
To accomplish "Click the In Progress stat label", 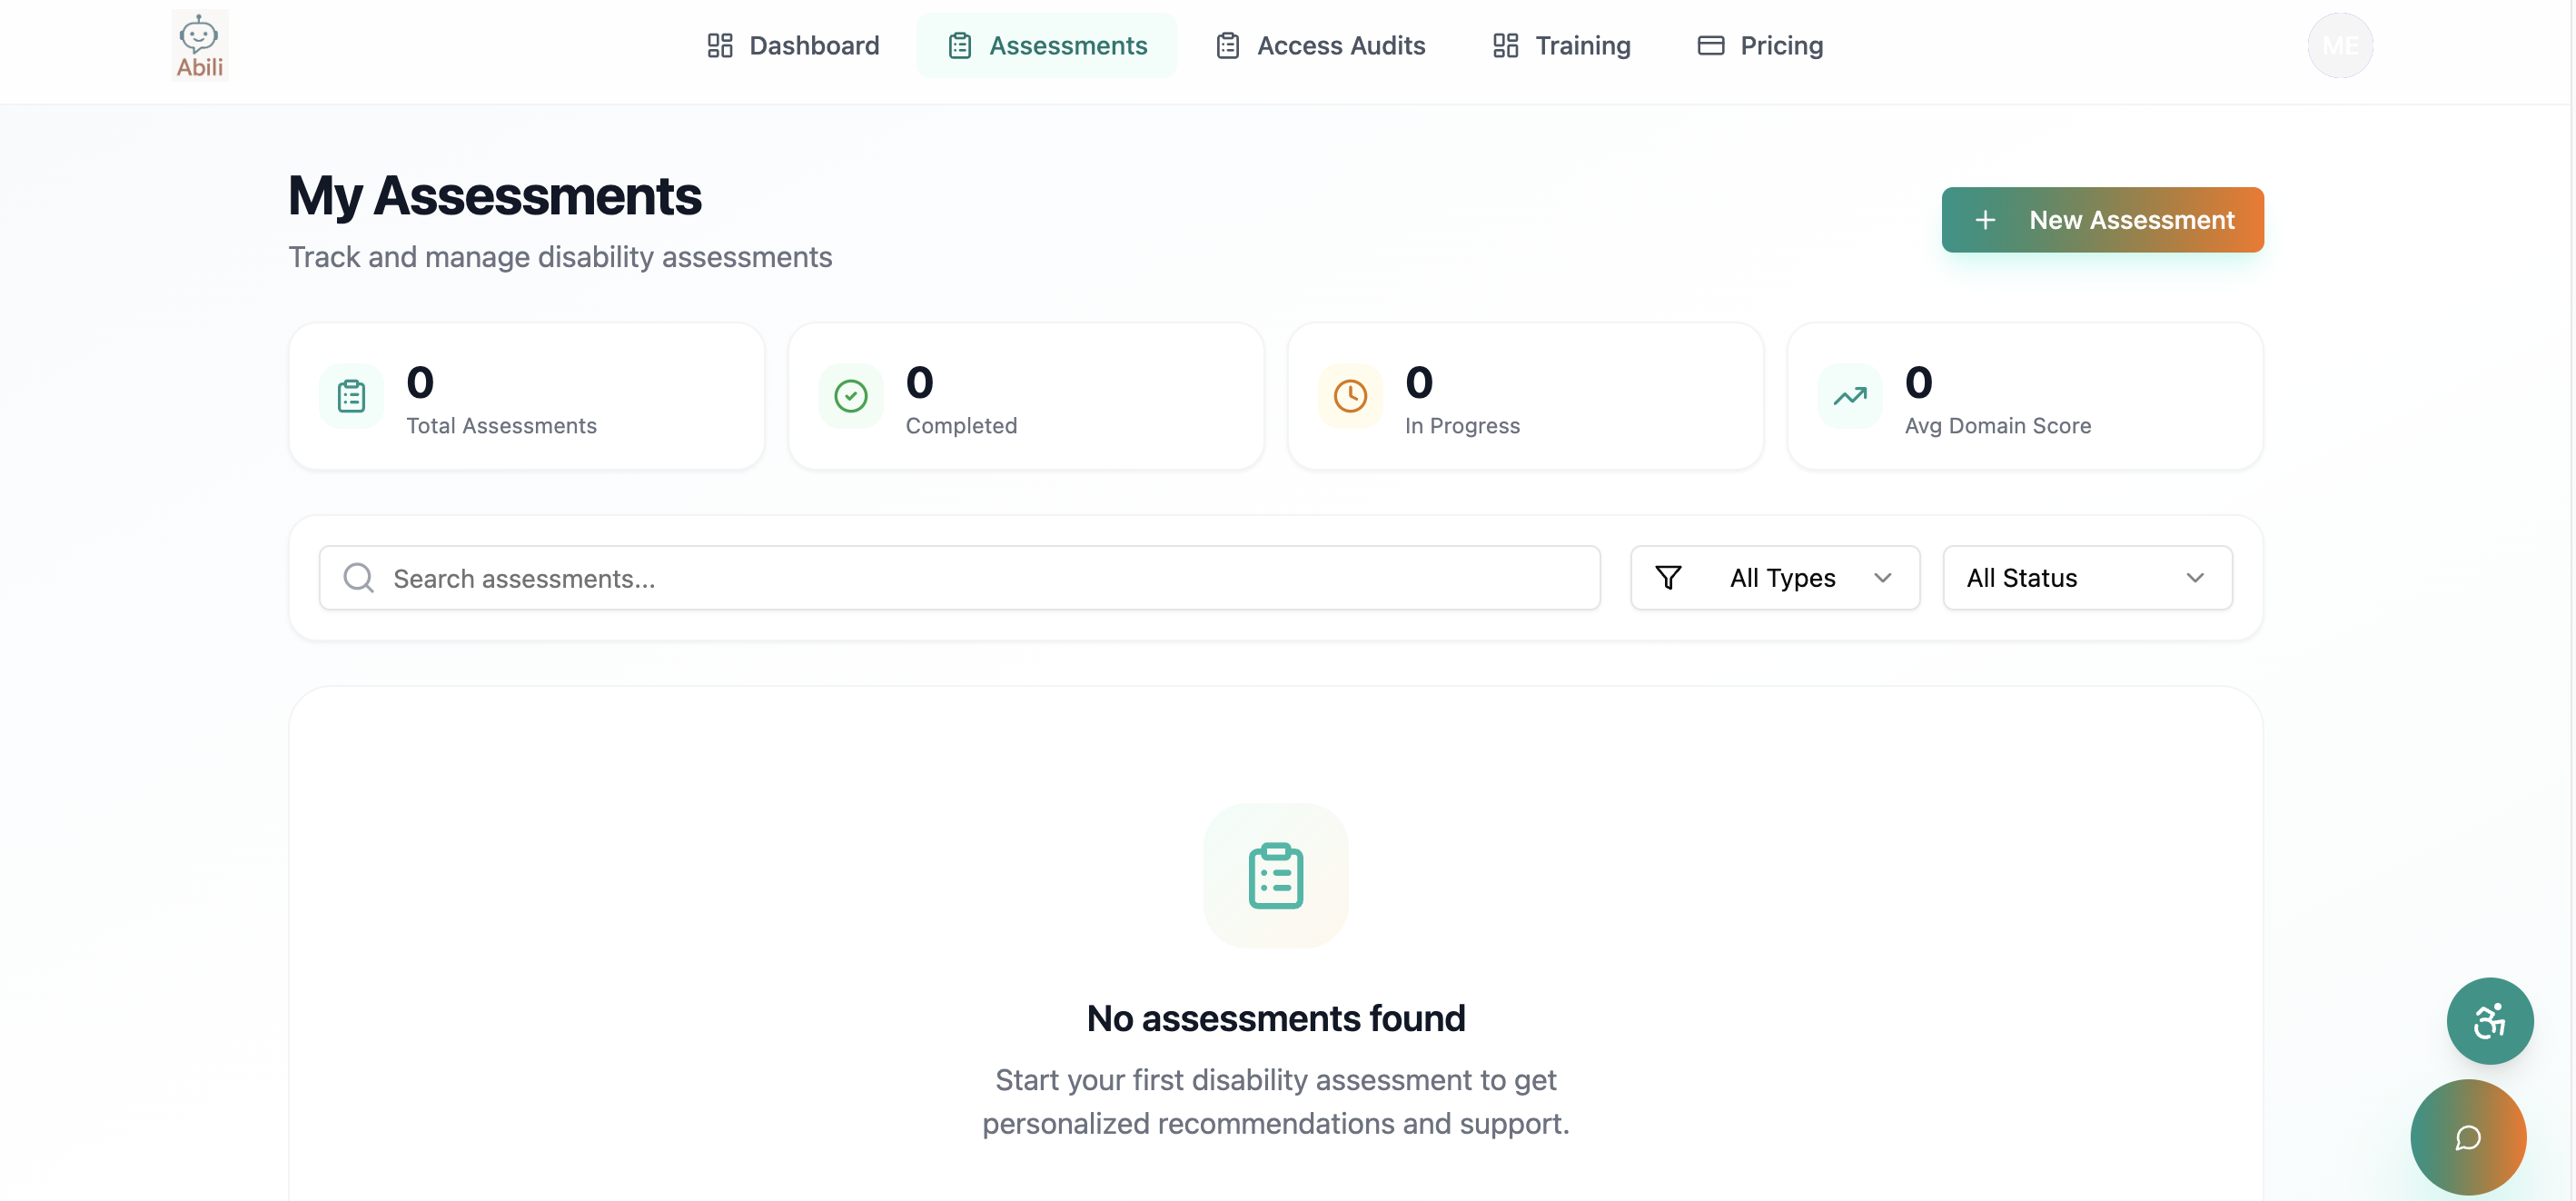I will pyautogui.click(x=1462, y=426).
